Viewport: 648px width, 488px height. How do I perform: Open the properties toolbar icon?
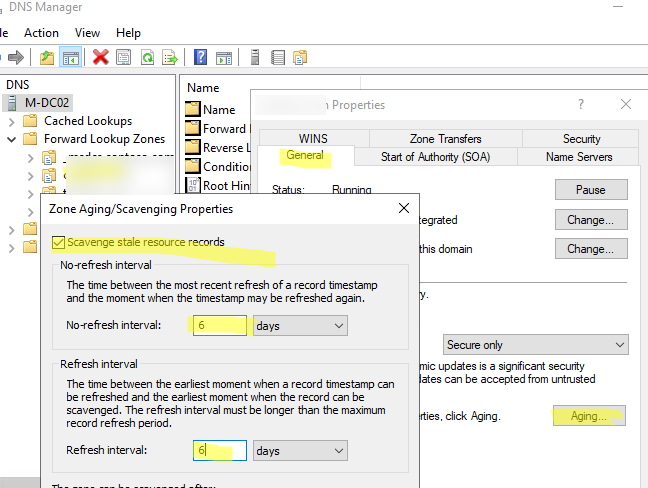pos(124,57)
